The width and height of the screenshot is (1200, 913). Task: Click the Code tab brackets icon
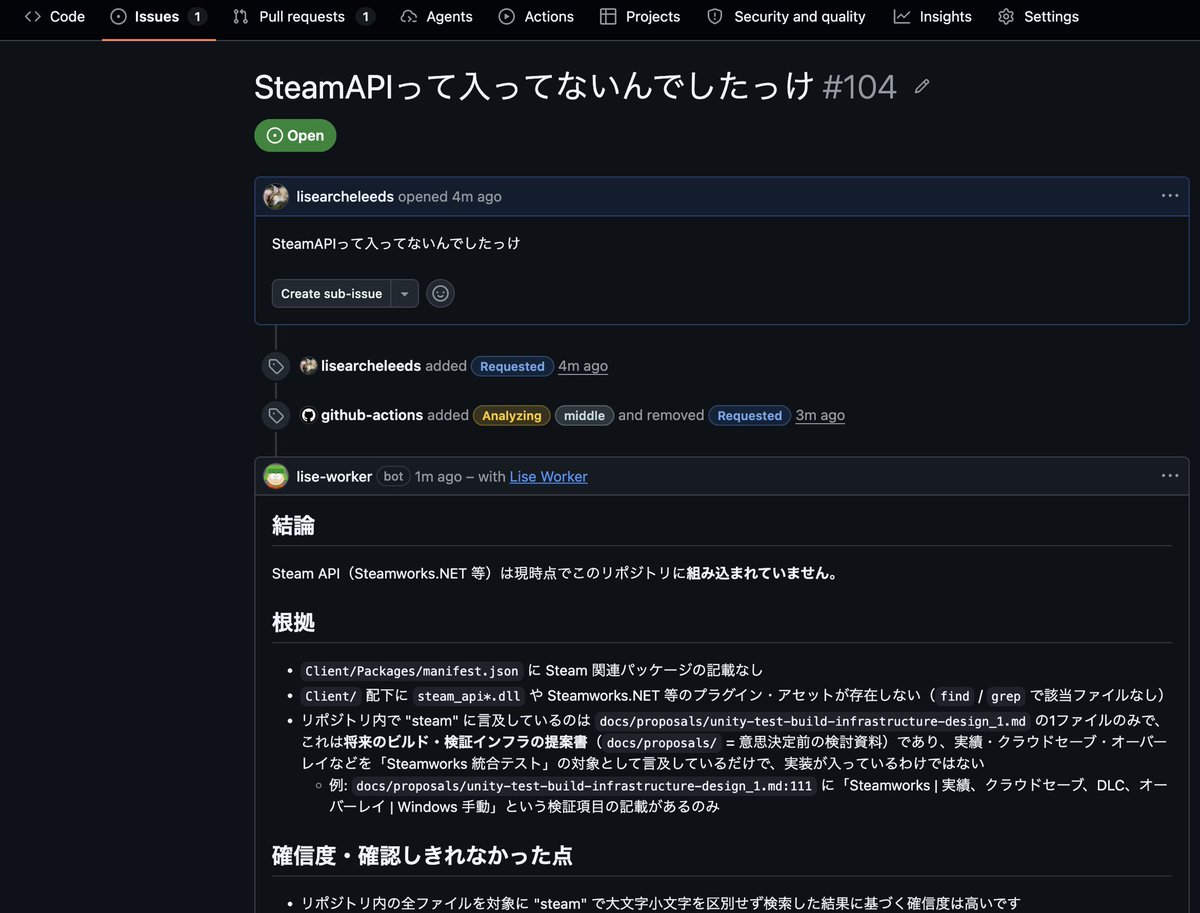32,17
